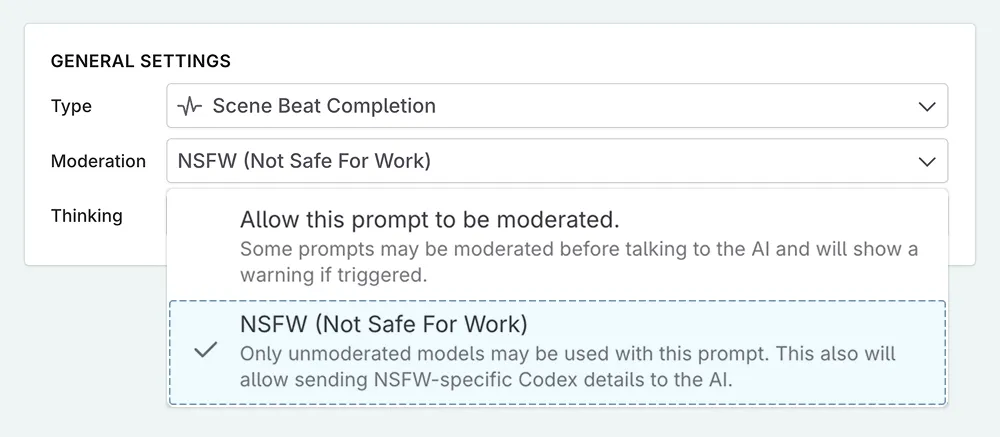Click the empty check slot beside Allow moderation option
The image size is (1000, 437).
206,245
